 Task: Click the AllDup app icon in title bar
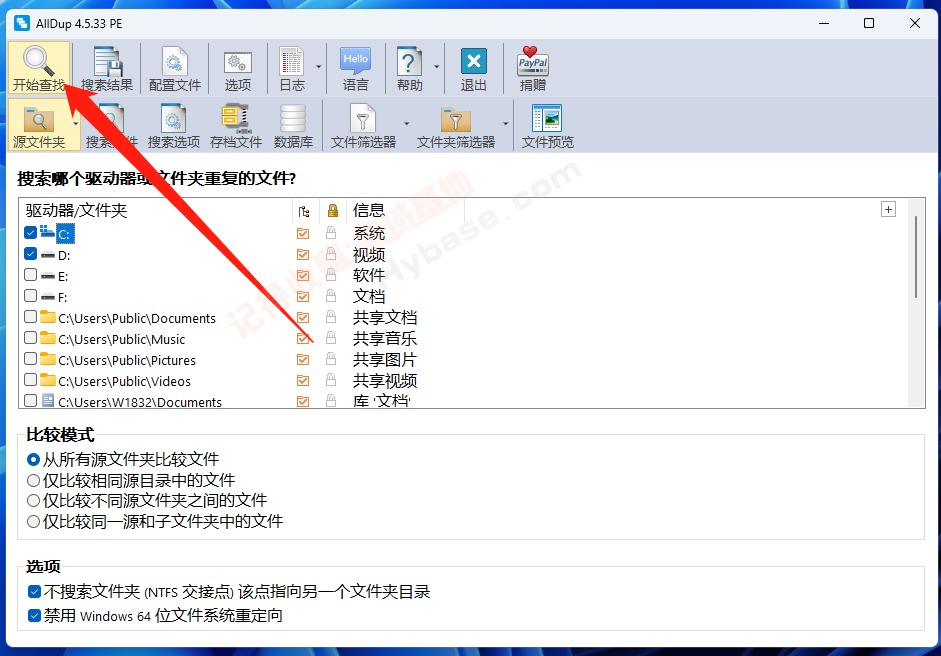[22, 23]
